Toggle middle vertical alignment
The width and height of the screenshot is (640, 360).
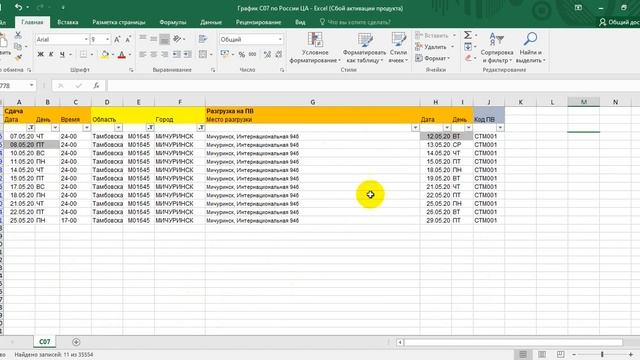click(x=153, y=39)
